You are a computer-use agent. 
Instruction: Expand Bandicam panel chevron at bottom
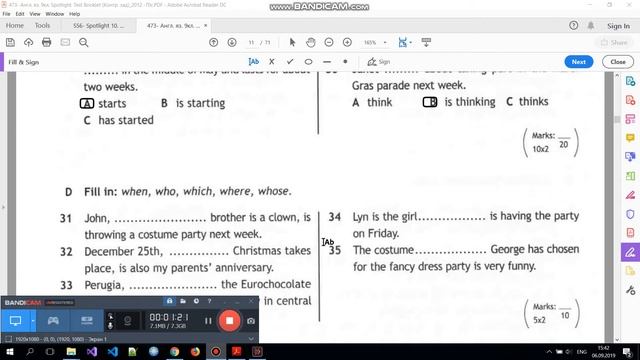(x=251, y=339)
